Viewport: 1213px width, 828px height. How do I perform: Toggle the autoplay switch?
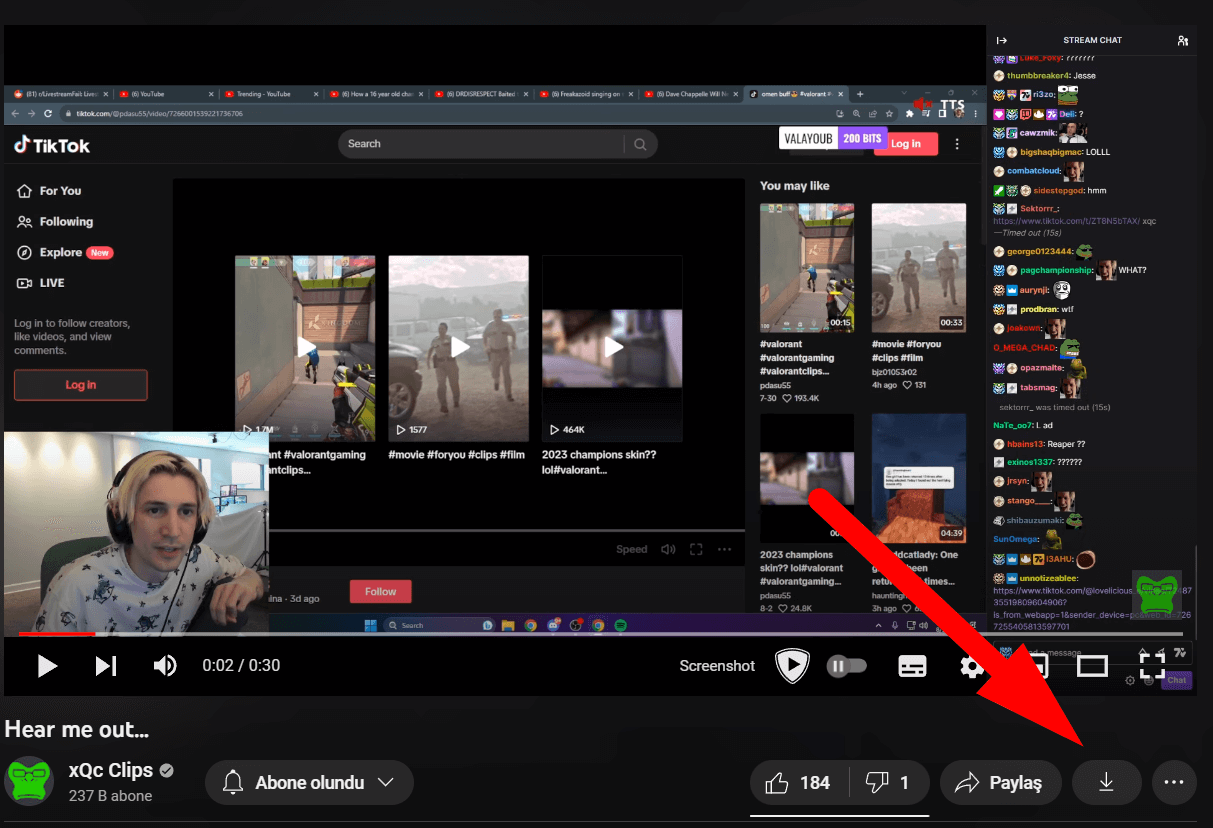coord(847,666)
